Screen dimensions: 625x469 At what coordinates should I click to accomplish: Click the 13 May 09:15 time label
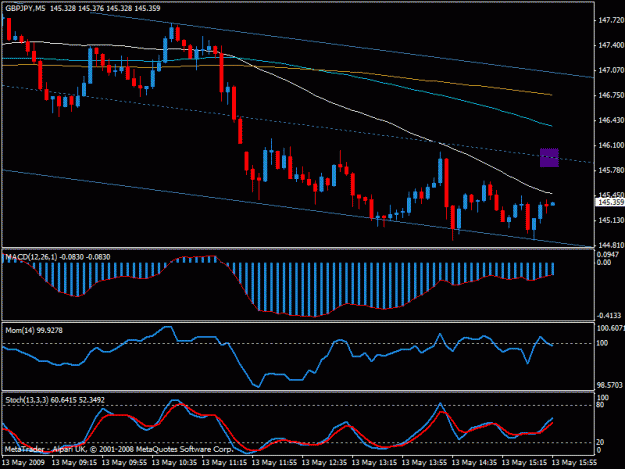[75, 463]
